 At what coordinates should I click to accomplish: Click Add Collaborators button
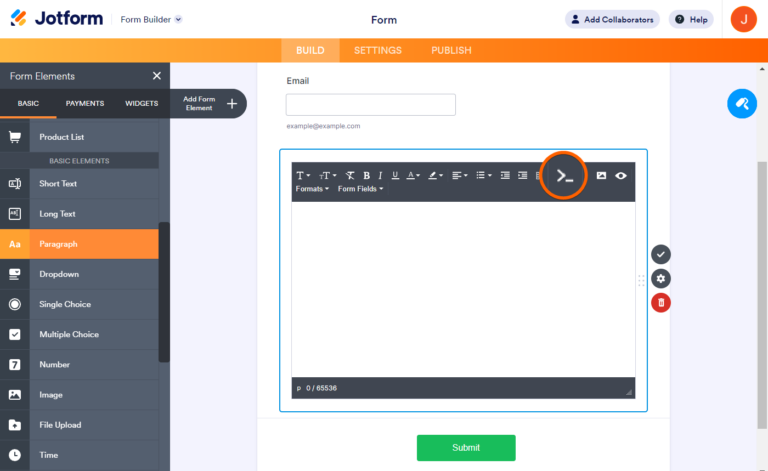pos(612,20)
